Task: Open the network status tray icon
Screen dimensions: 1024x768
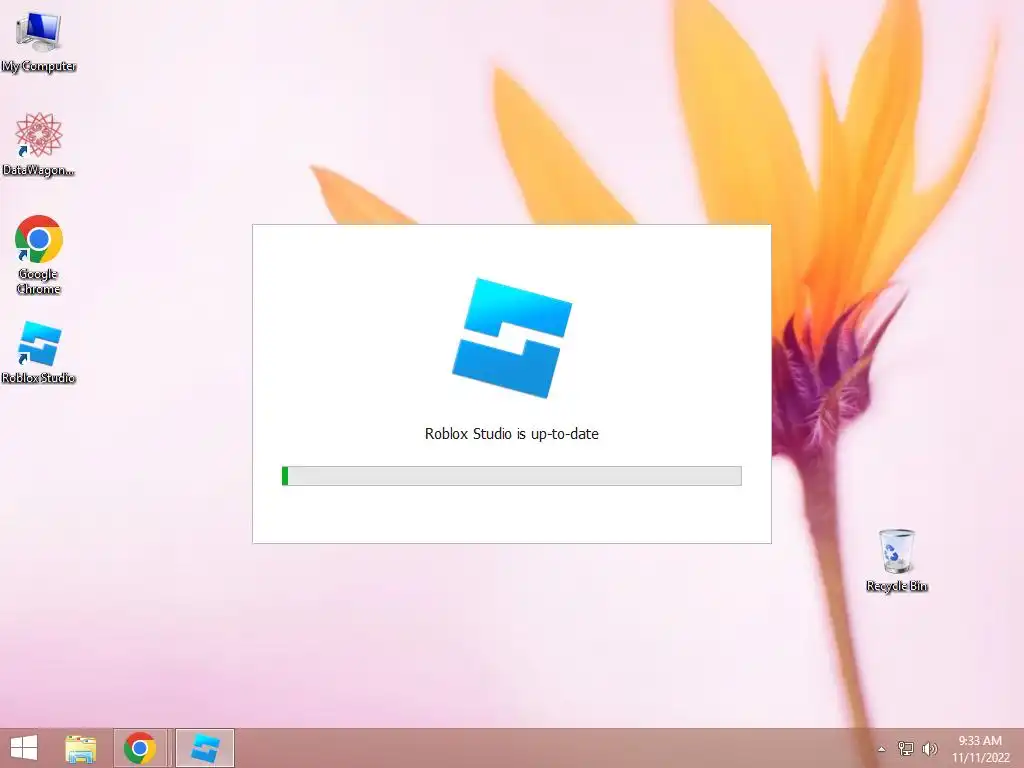Action: click(906, 748)
